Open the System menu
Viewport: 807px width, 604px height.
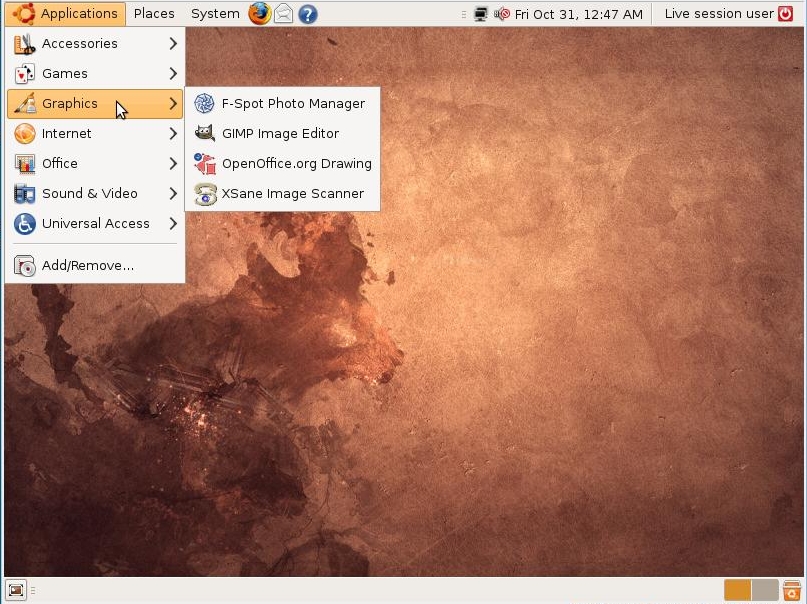click(215, 13)
